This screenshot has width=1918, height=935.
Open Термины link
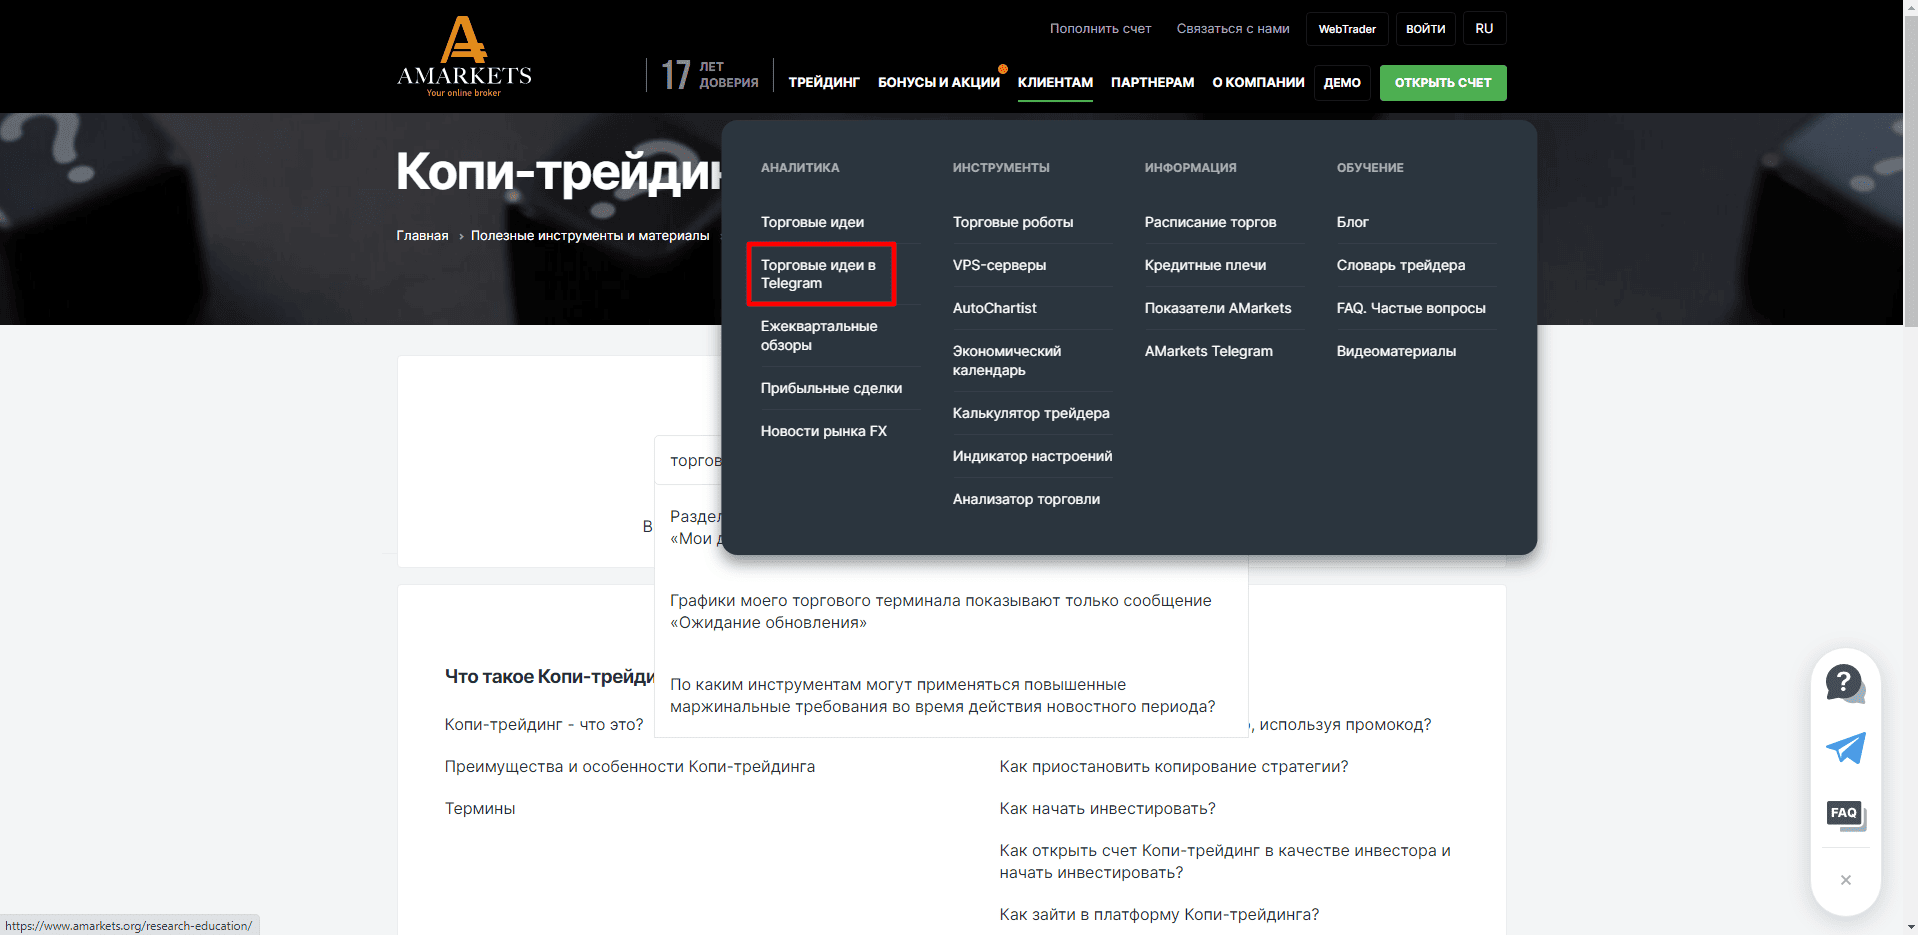[480, 809]
